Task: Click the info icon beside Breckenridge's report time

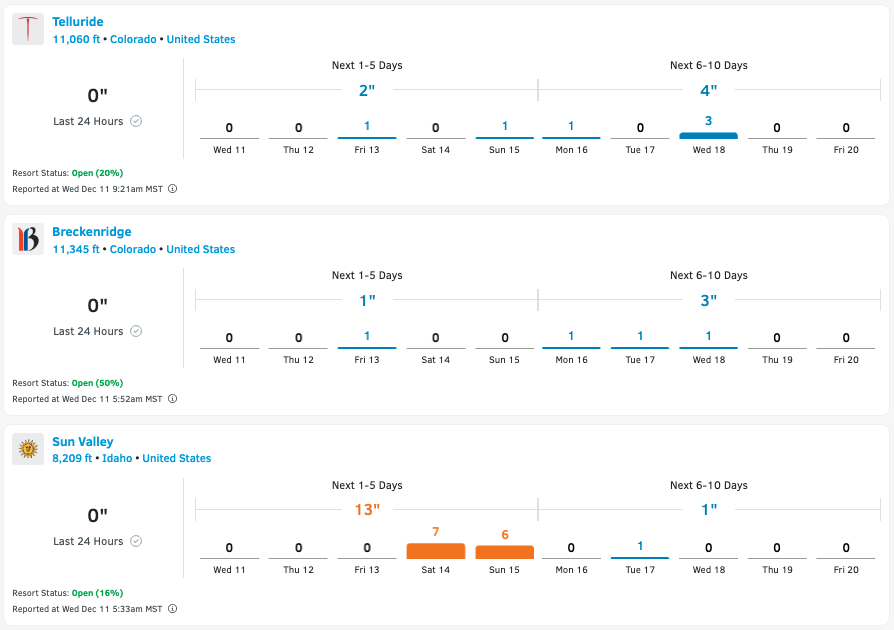Action: point(171,398)
